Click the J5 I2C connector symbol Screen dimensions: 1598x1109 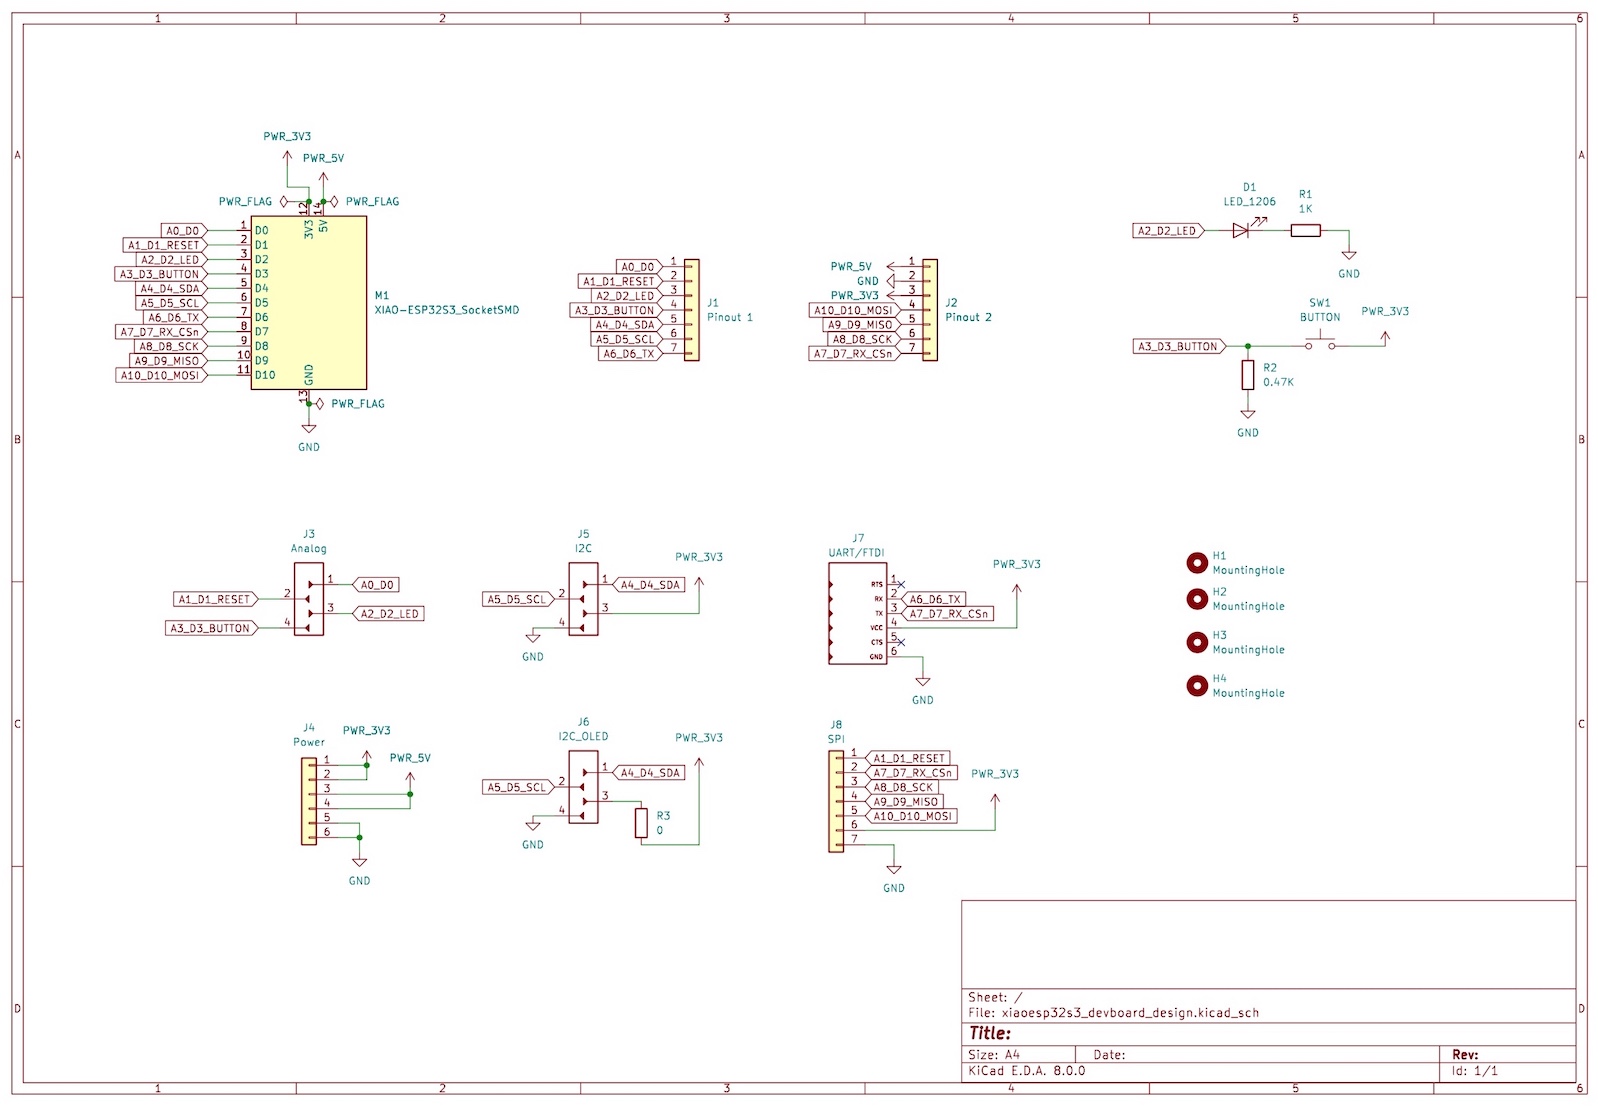coord(583,598)
